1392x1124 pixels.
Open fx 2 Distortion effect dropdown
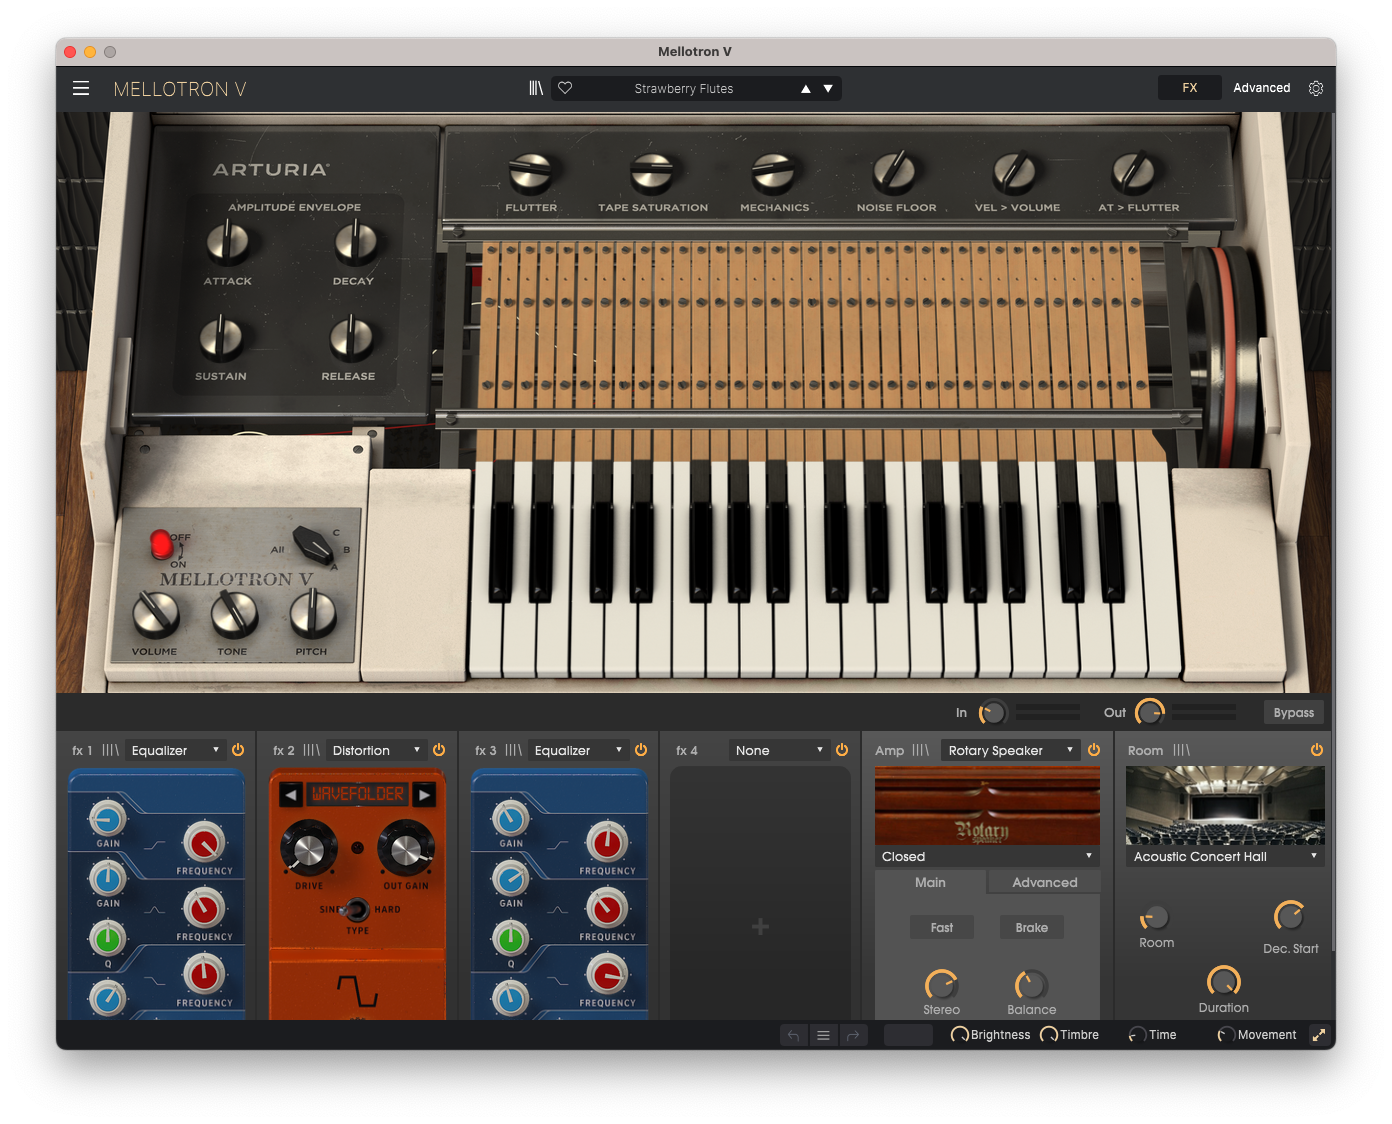(377, 750)
